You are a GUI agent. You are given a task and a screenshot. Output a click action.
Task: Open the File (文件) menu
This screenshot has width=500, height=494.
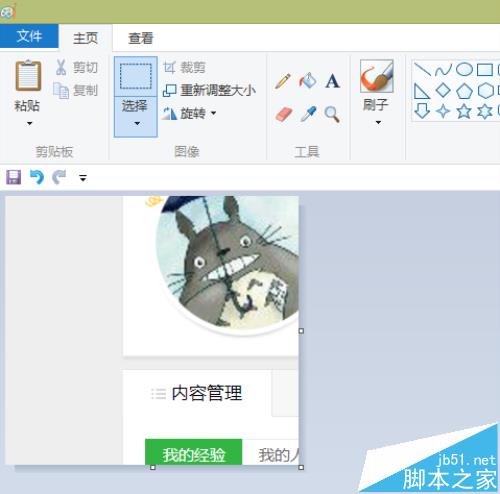coord(29,36)
